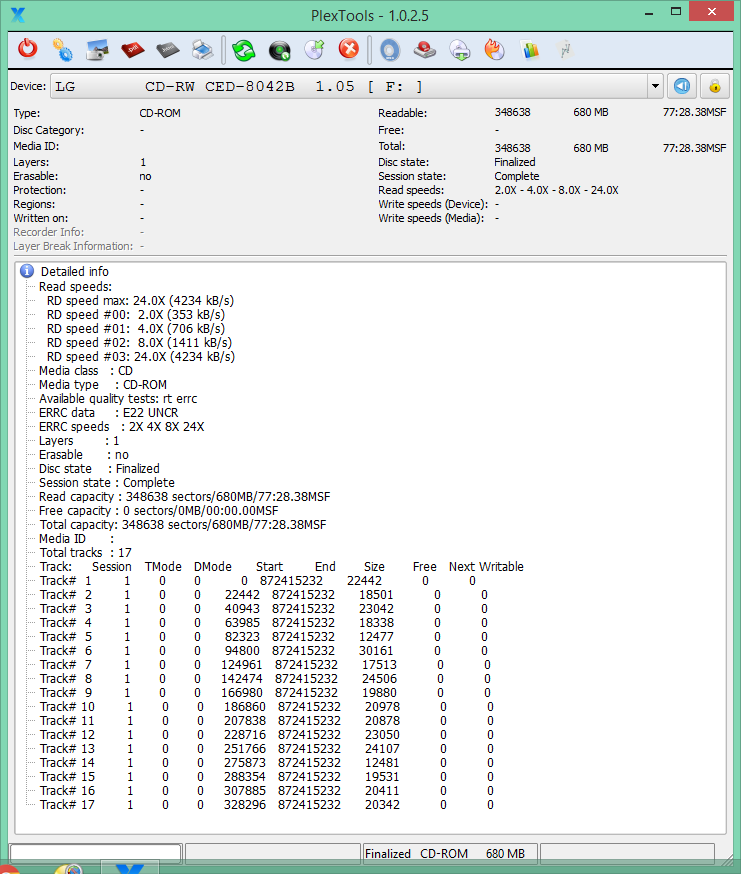Open PlexTools from the Windows taskbar
741x874 pixels.
pos(130,868)
